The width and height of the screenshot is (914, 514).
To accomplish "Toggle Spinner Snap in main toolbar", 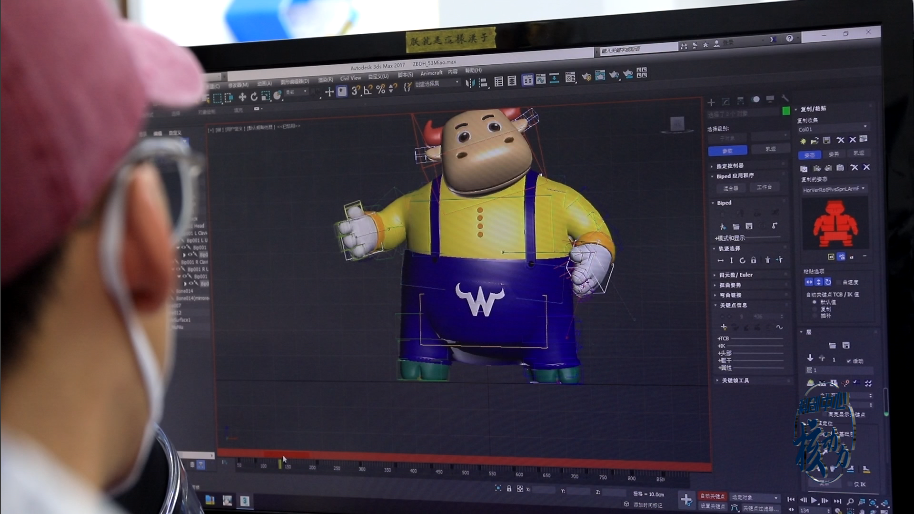I will [392, 89].
